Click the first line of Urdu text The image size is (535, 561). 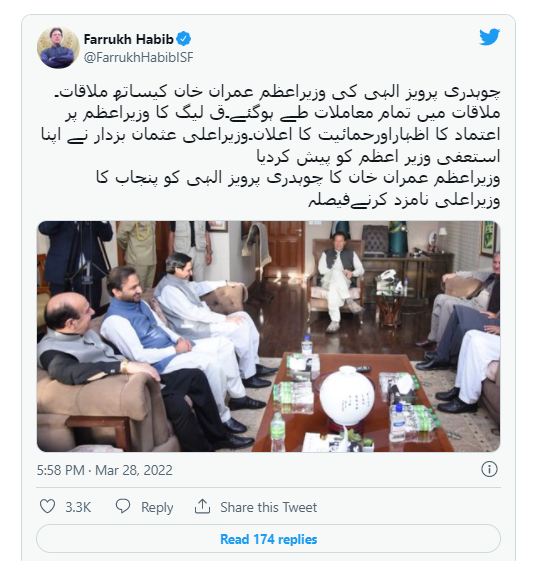point(277,92)
